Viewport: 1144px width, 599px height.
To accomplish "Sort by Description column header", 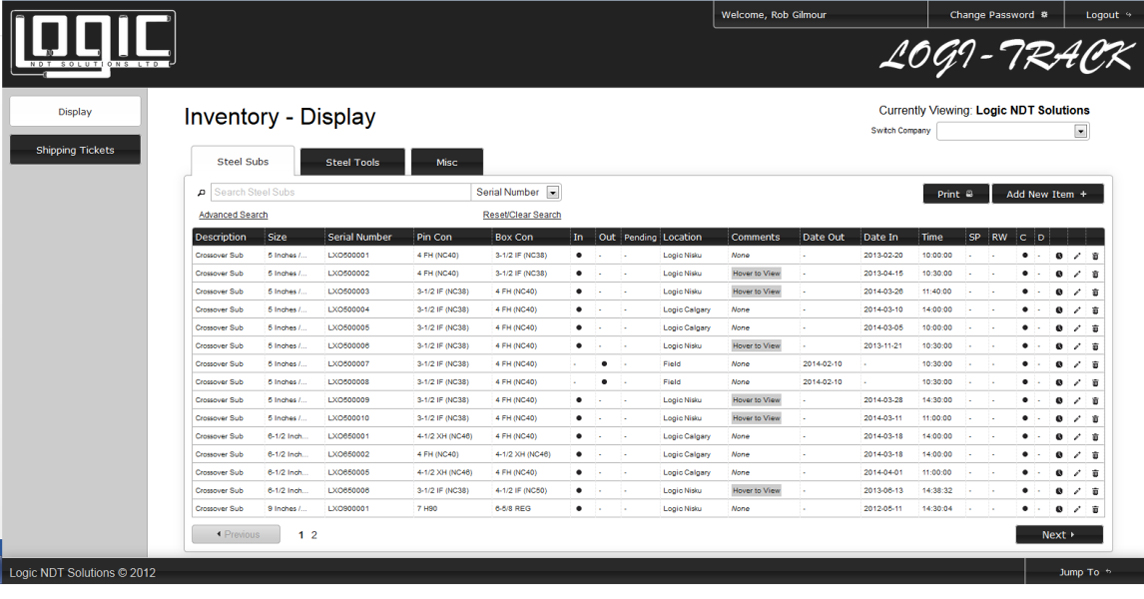I will pyautogui.click(x=221, y=237).
